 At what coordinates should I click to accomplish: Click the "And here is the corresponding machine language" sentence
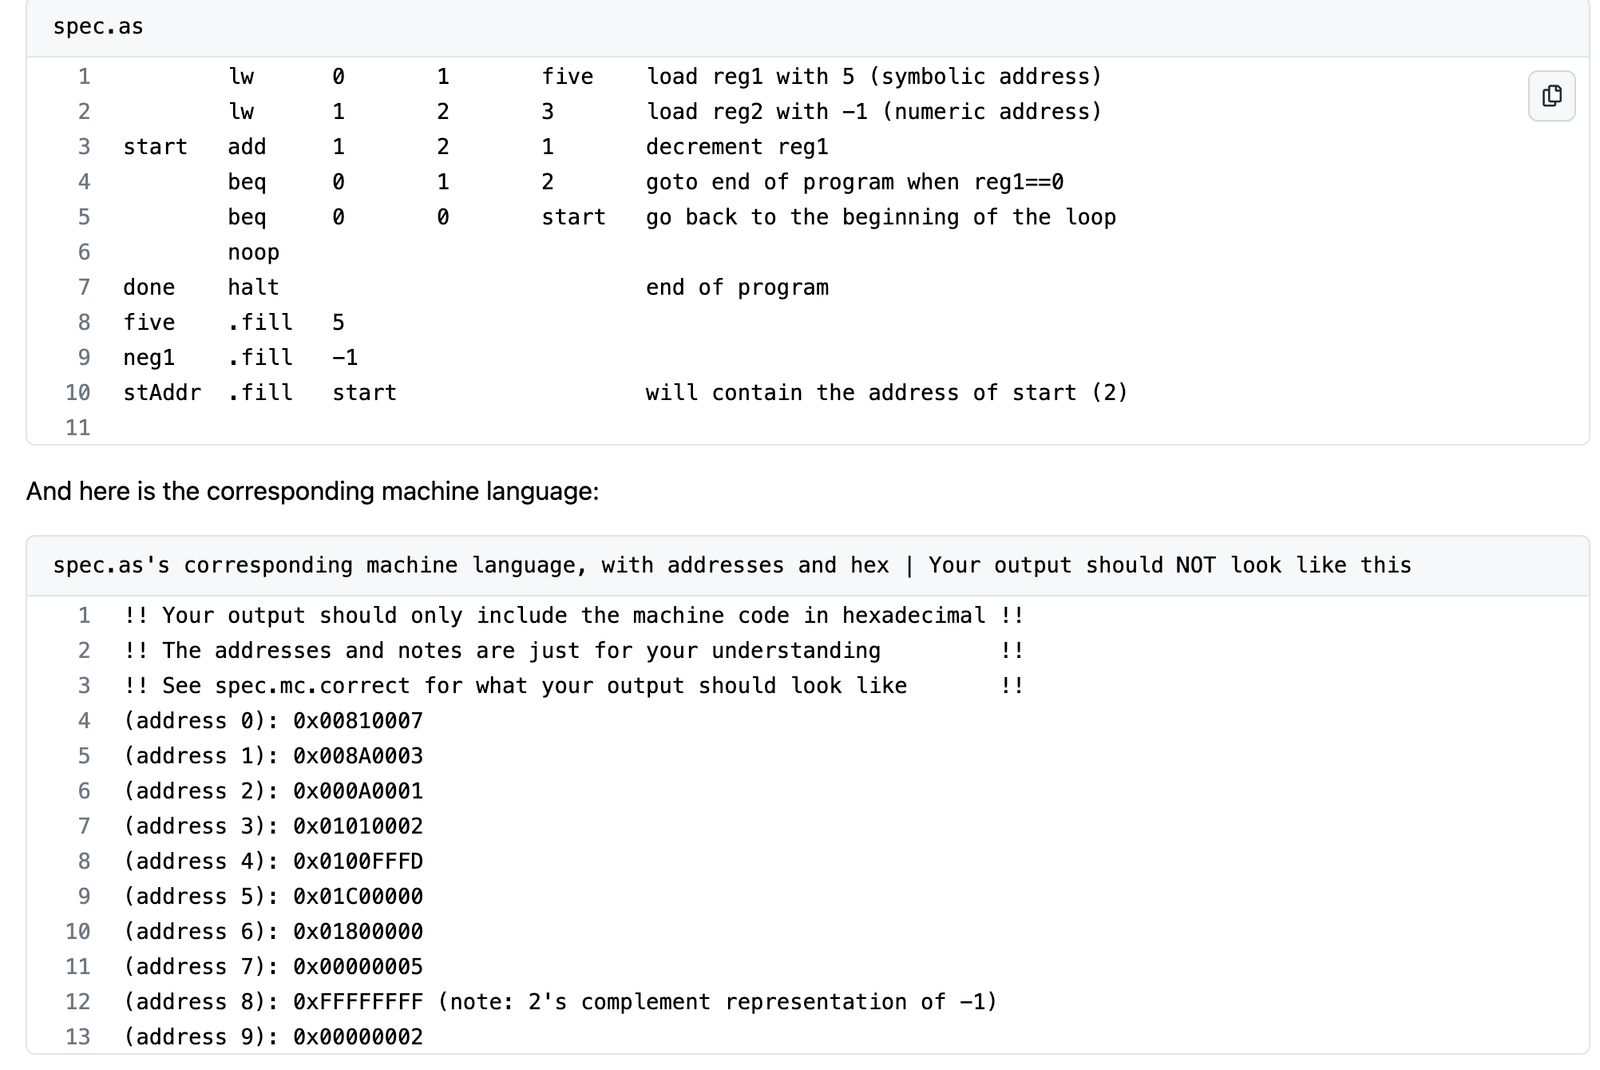(x=312, y=492)
